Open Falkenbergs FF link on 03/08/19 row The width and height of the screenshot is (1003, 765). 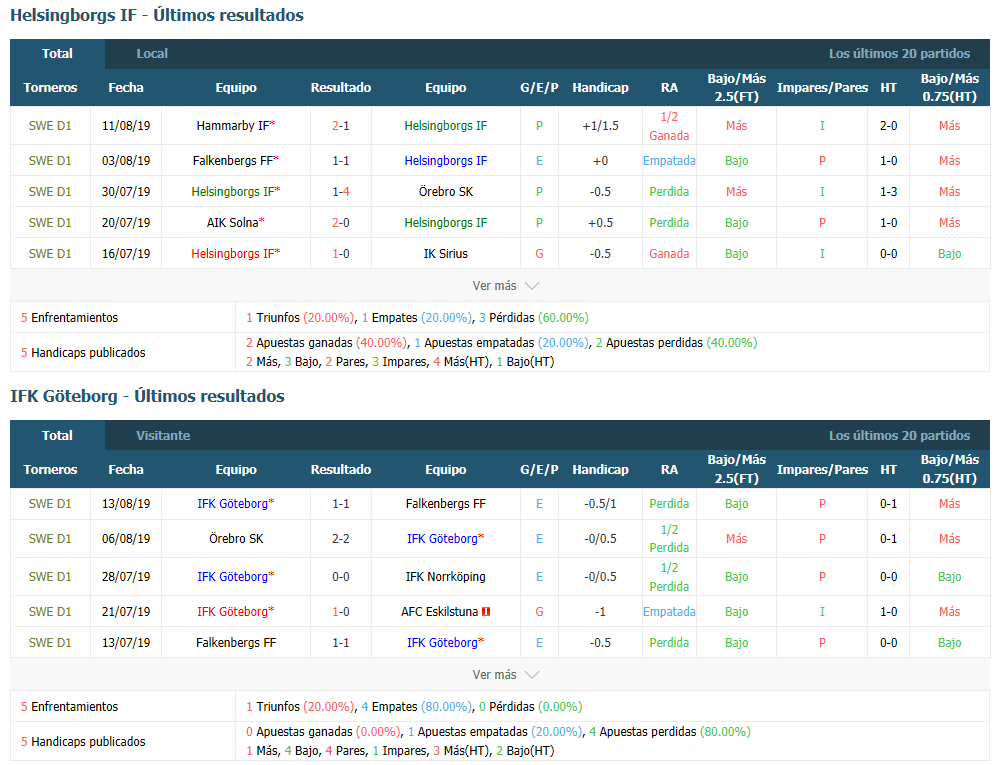(x=233, y=161)
